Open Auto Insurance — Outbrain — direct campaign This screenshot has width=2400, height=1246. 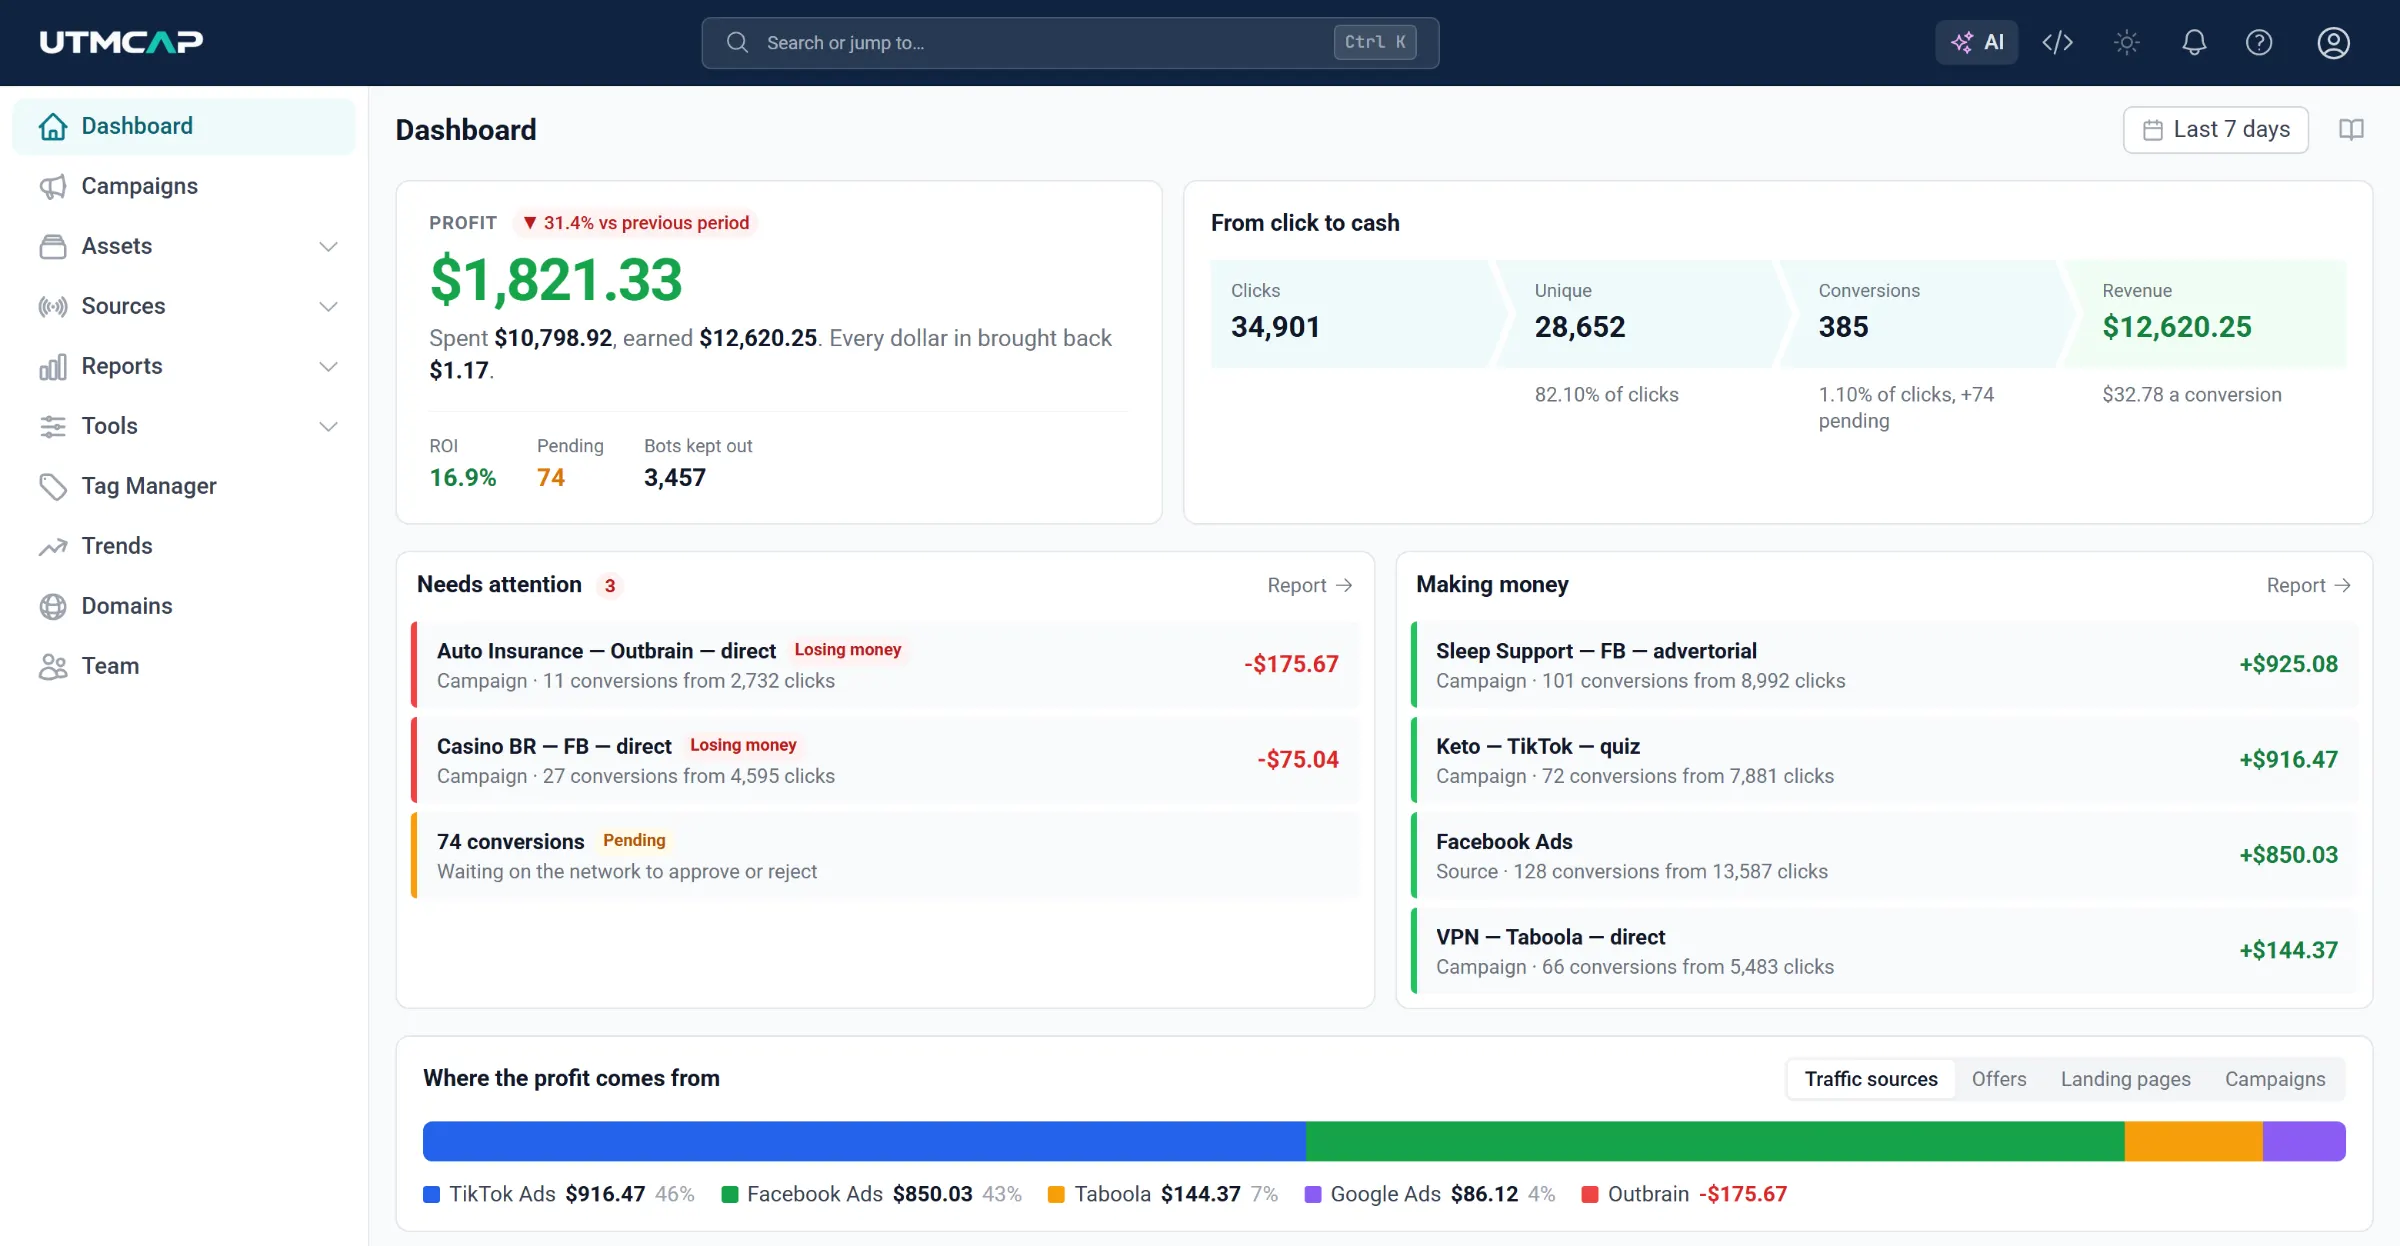click(885, 665)
